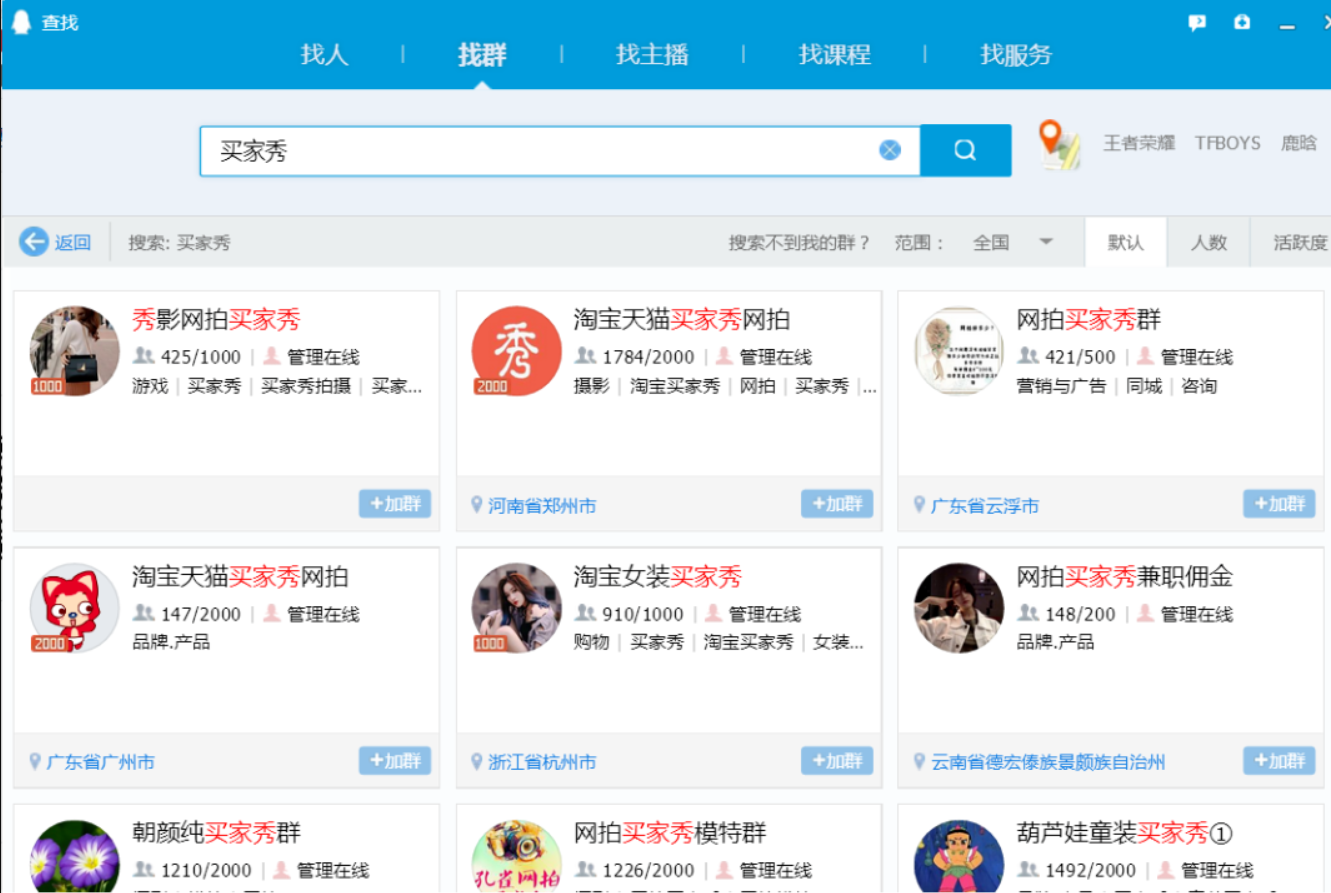Screen dimensions: 1331x893
Task: Open the red 秀 avatar of 淘宝天猫买家秀网拍
Action: [x=517, y=351]
